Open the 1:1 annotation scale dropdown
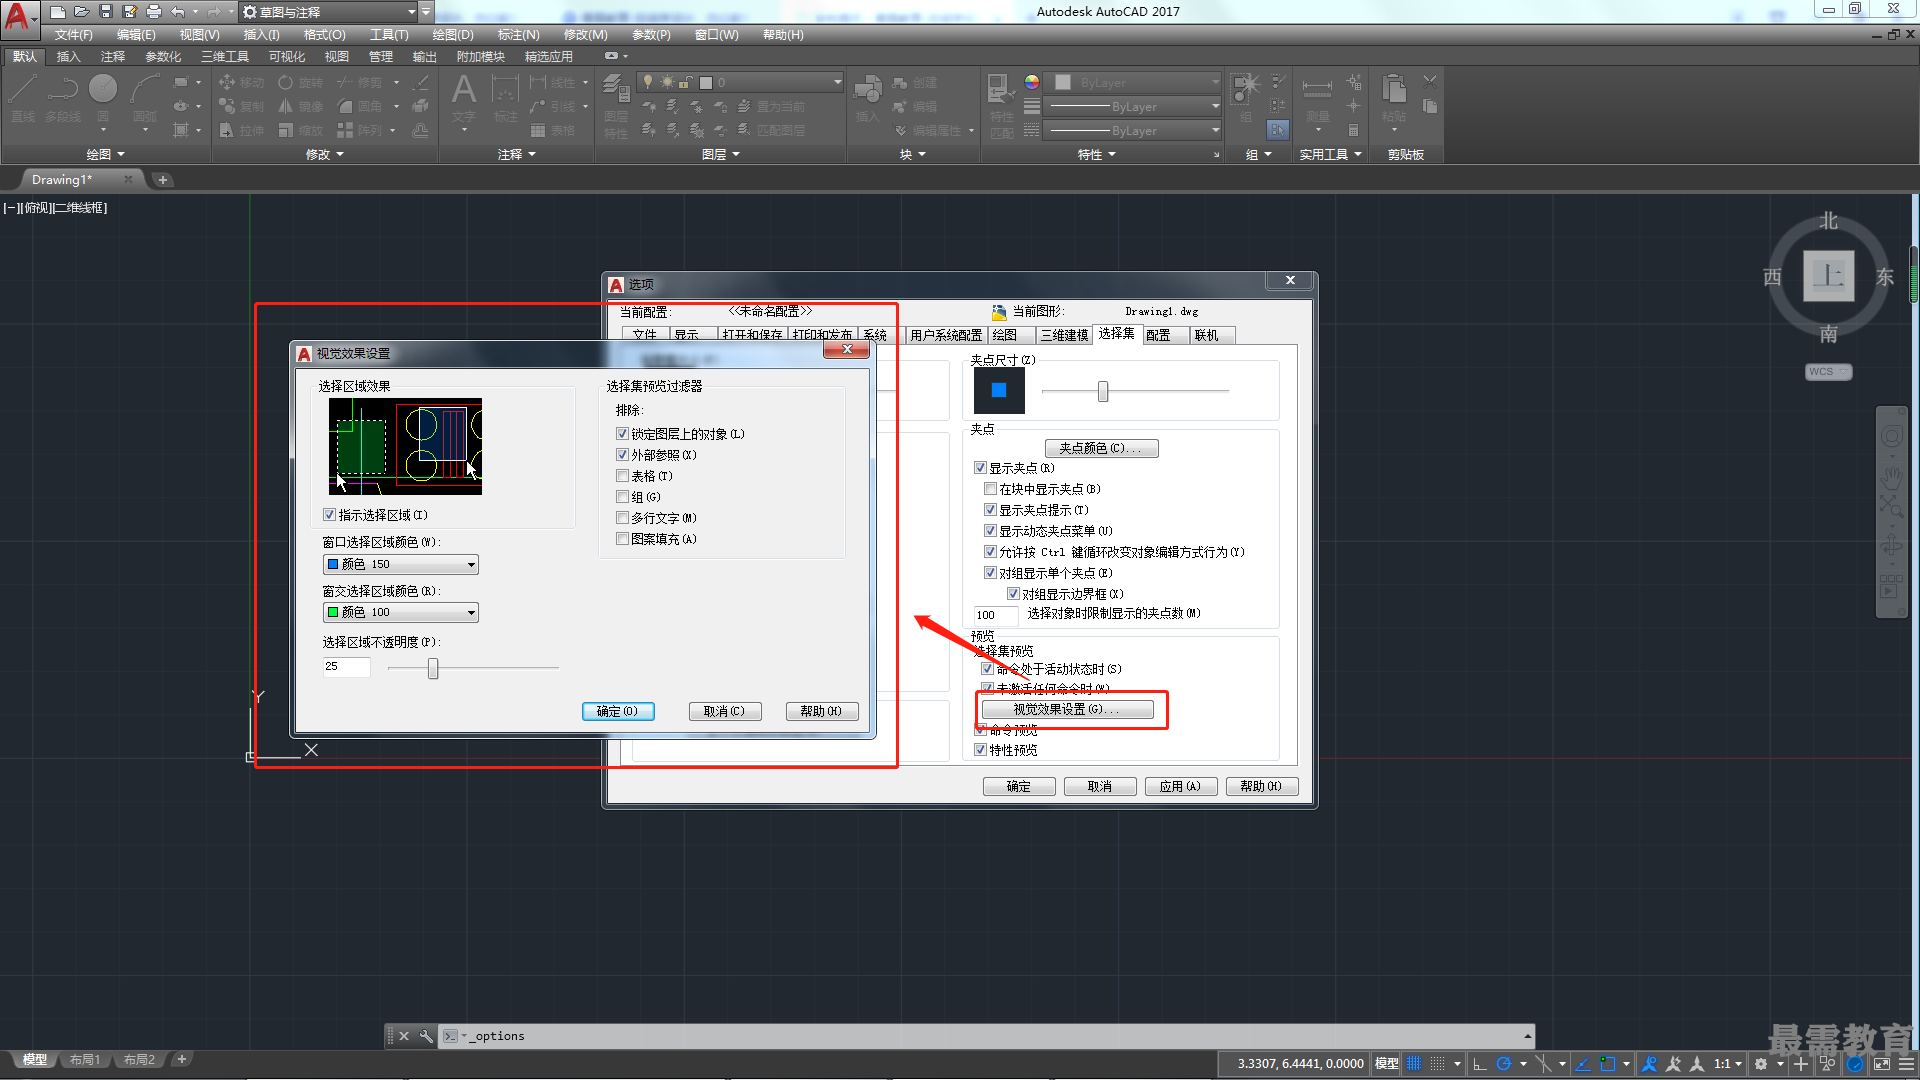The image size is (1920, 1080). pyautogui.click(x=1728, y=1063)
